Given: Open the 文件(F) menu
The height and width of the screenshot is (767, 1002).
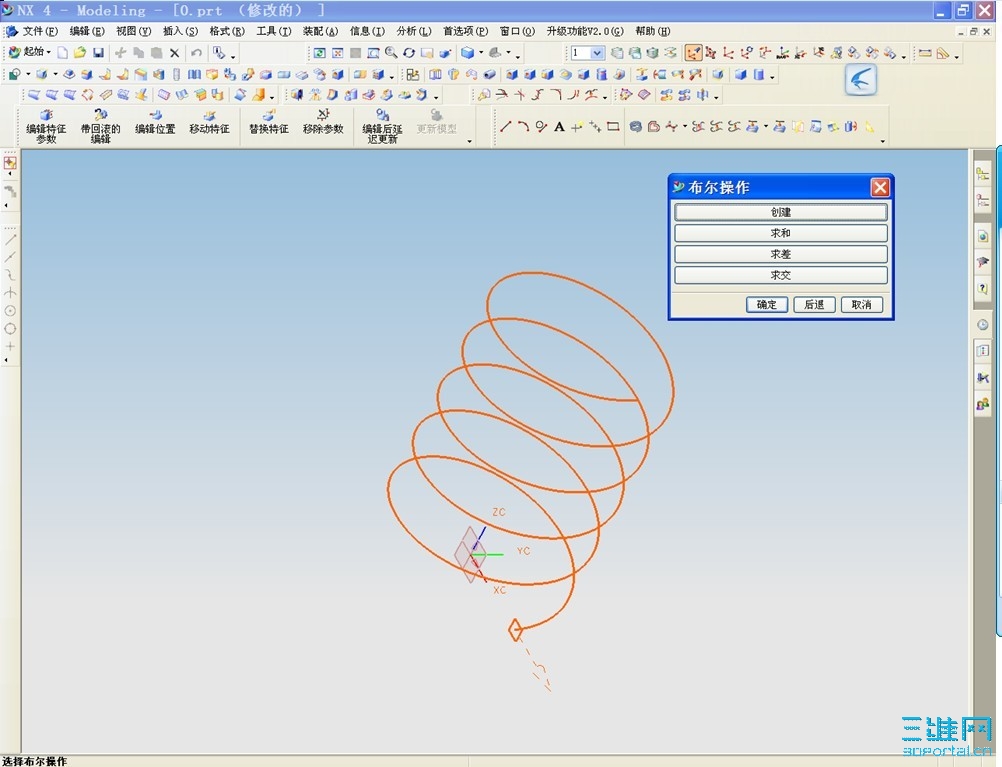Looking at the screenshot, I should [x=40, y=31].
